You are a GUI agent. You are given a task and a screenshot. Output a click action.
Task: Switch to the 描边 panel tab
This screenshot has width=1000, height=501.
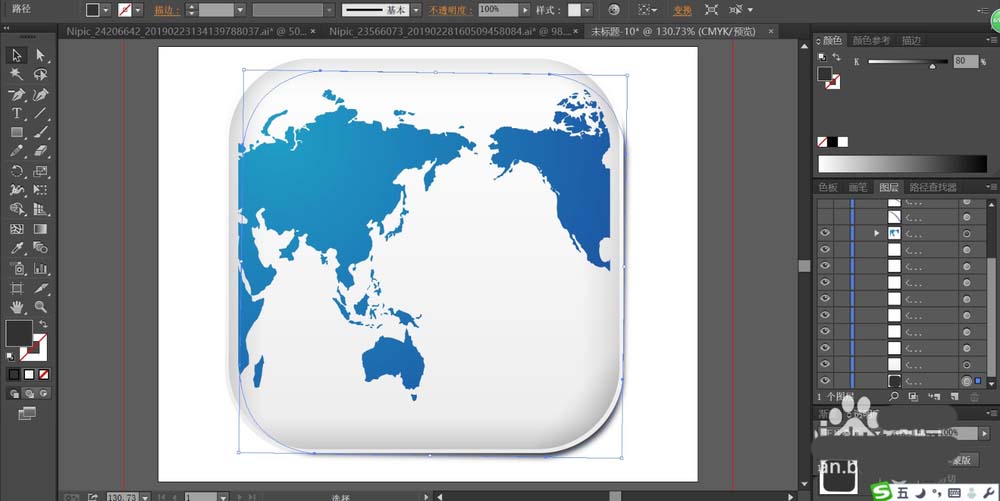(x=911, y=40)
